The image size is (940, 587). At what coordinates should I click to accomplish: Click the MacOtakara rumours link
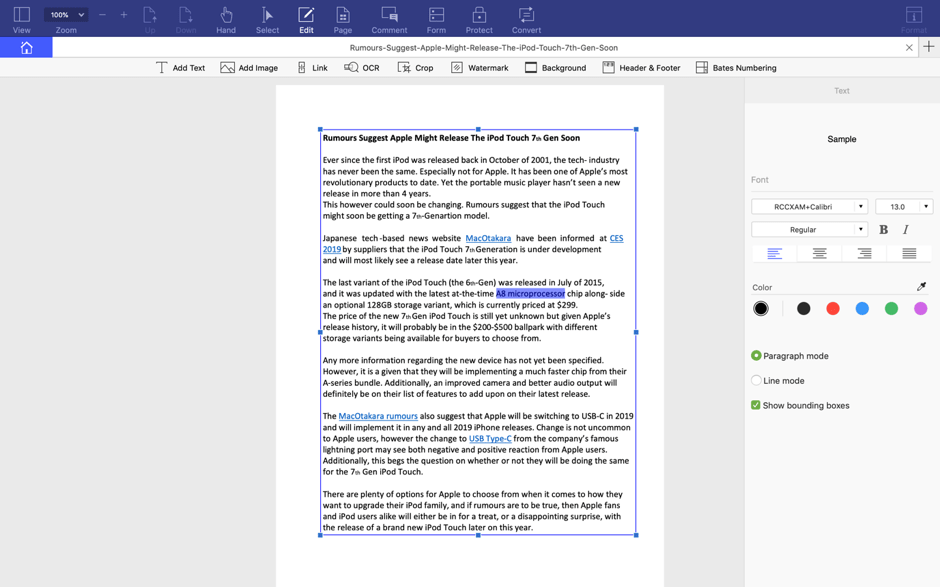tap(378, 416)
